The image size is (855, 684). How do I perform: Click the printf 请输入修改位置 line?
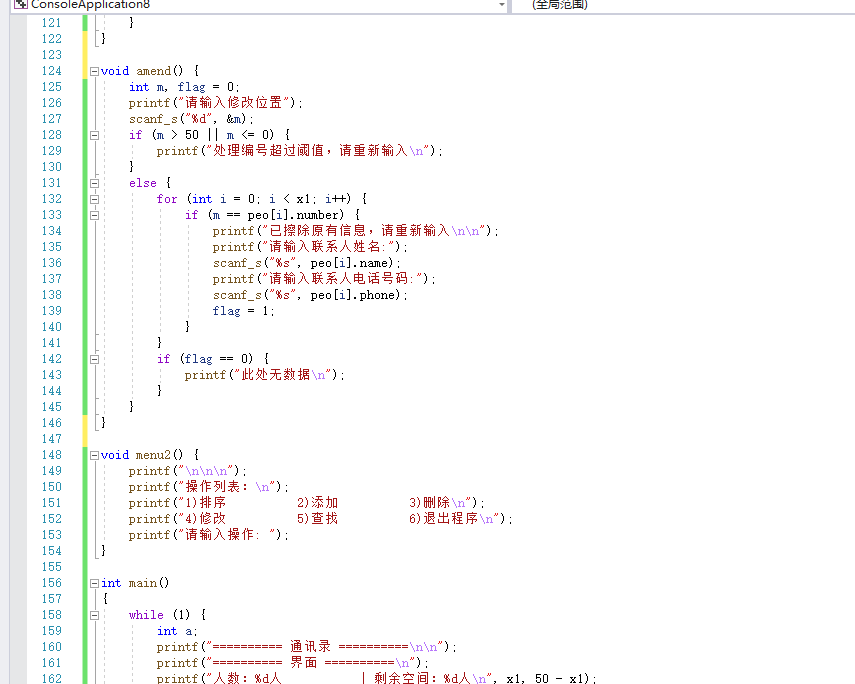215,103
